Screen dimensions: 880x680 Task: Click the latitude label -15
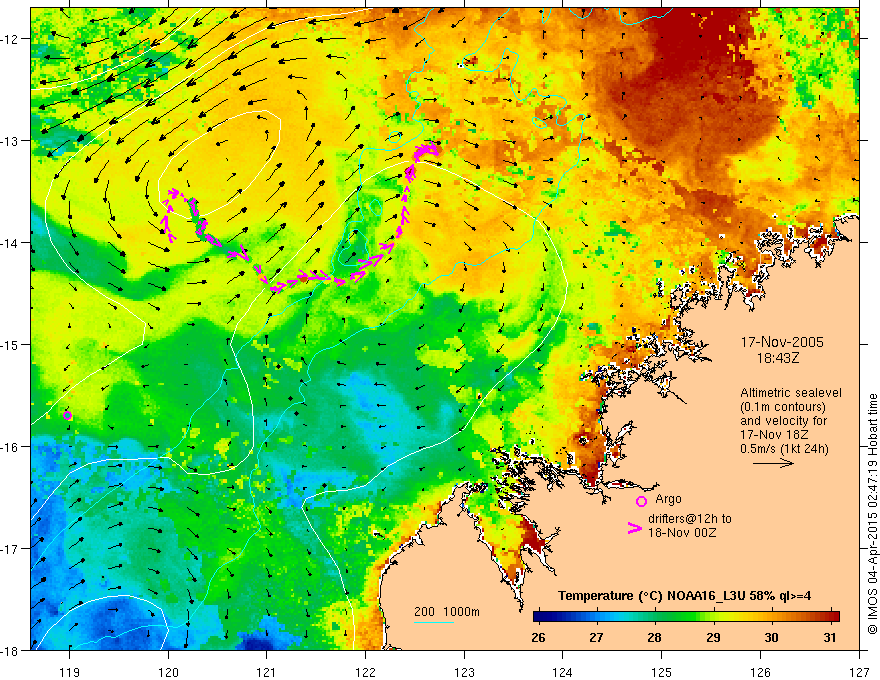tap(11, 344)
